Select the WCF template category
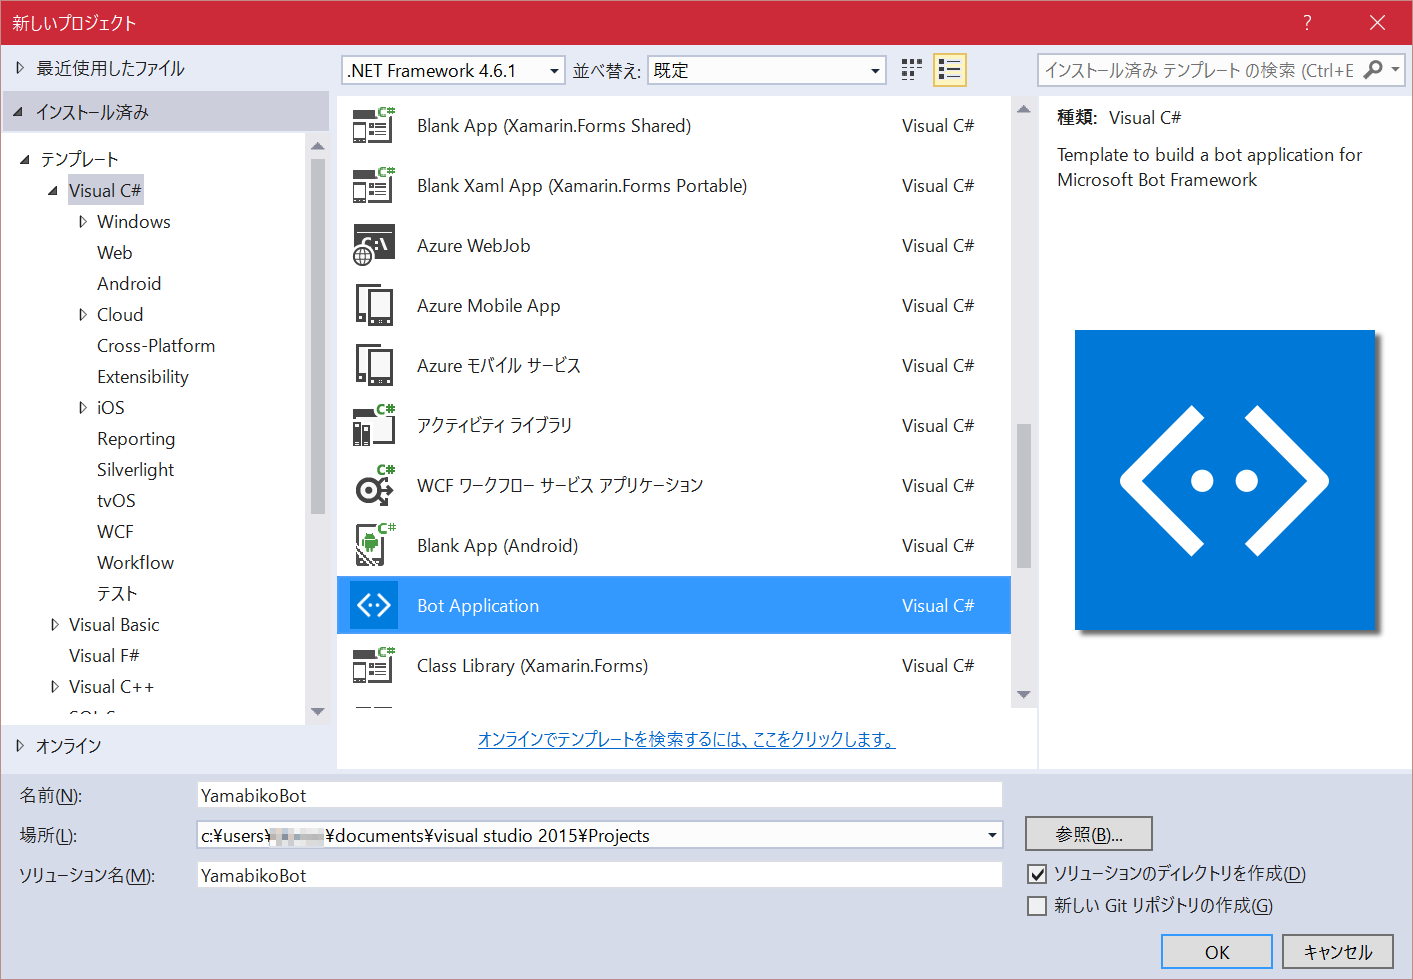 (115, 532)
